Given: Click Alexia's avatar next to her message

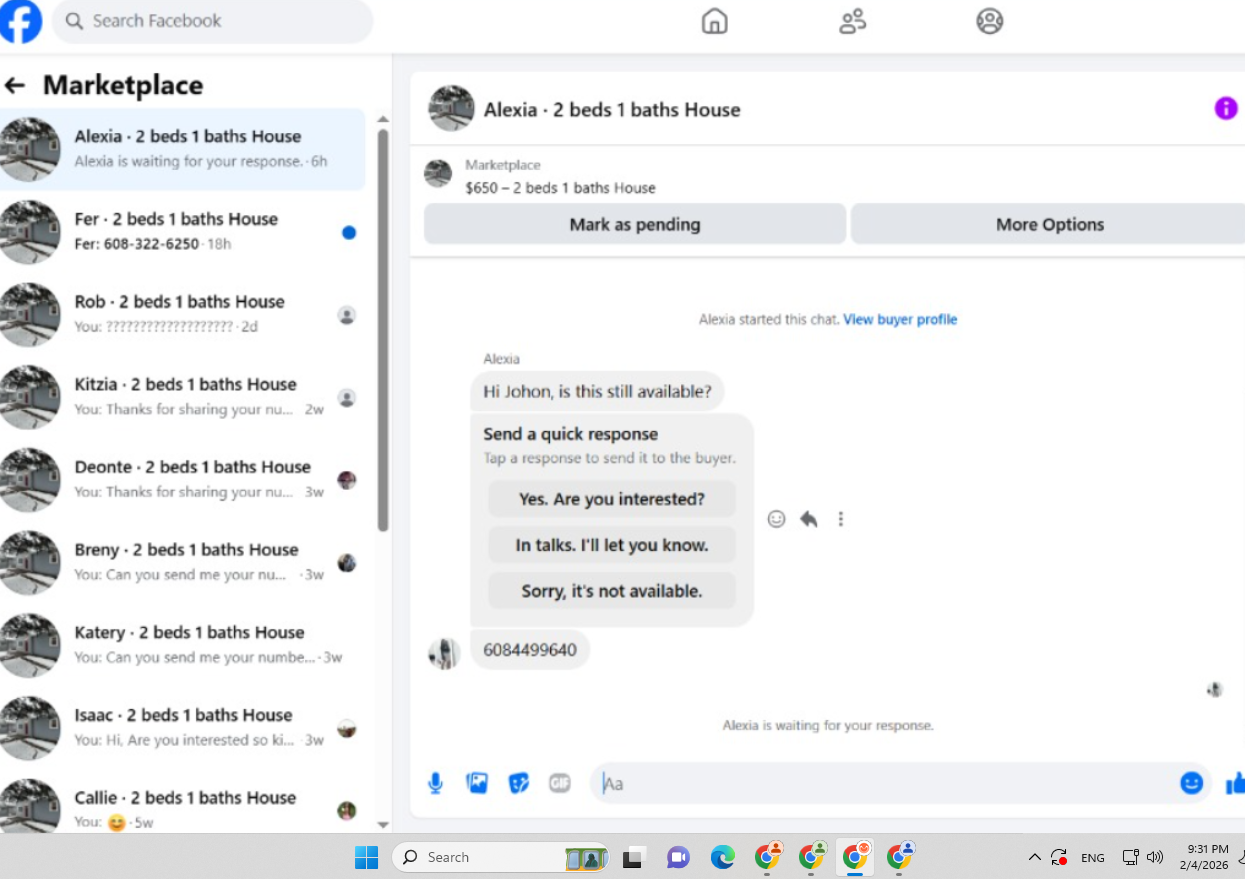Looking at the screenshot, I should click(444, 654).
